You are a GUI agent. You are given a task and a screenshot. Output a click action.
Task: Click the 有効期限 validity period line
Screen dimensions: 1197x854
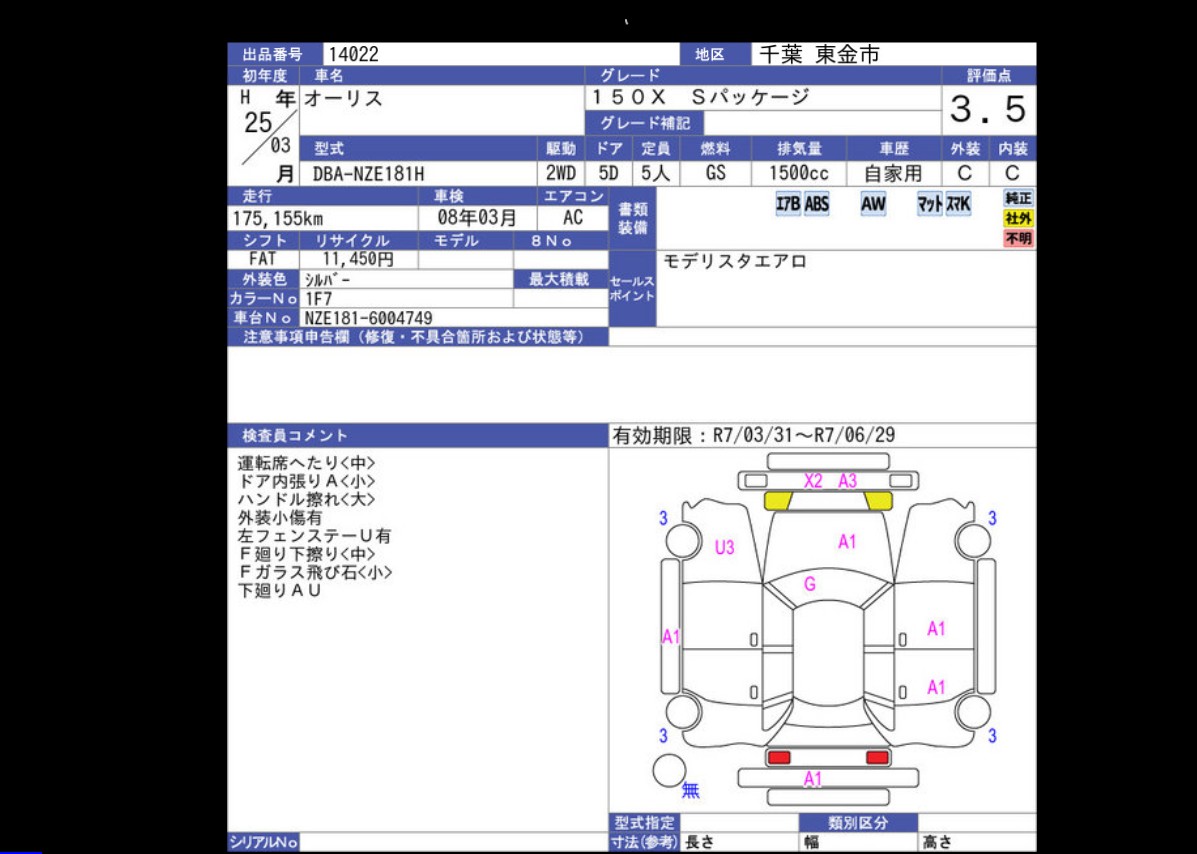point(754,436)
